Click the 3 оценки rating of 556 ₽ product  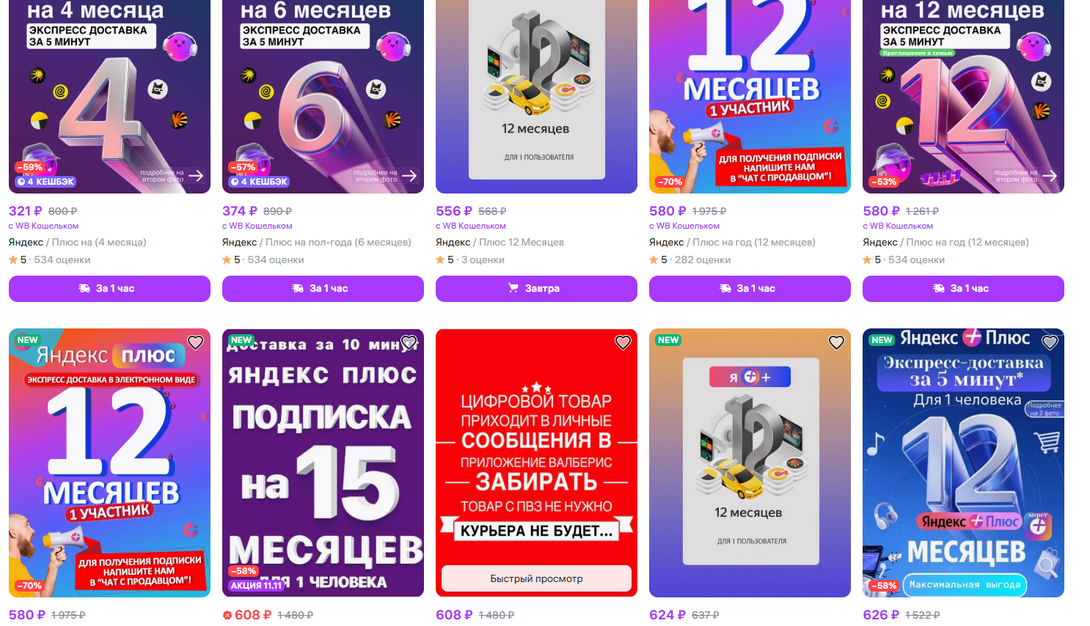(482, 260)
